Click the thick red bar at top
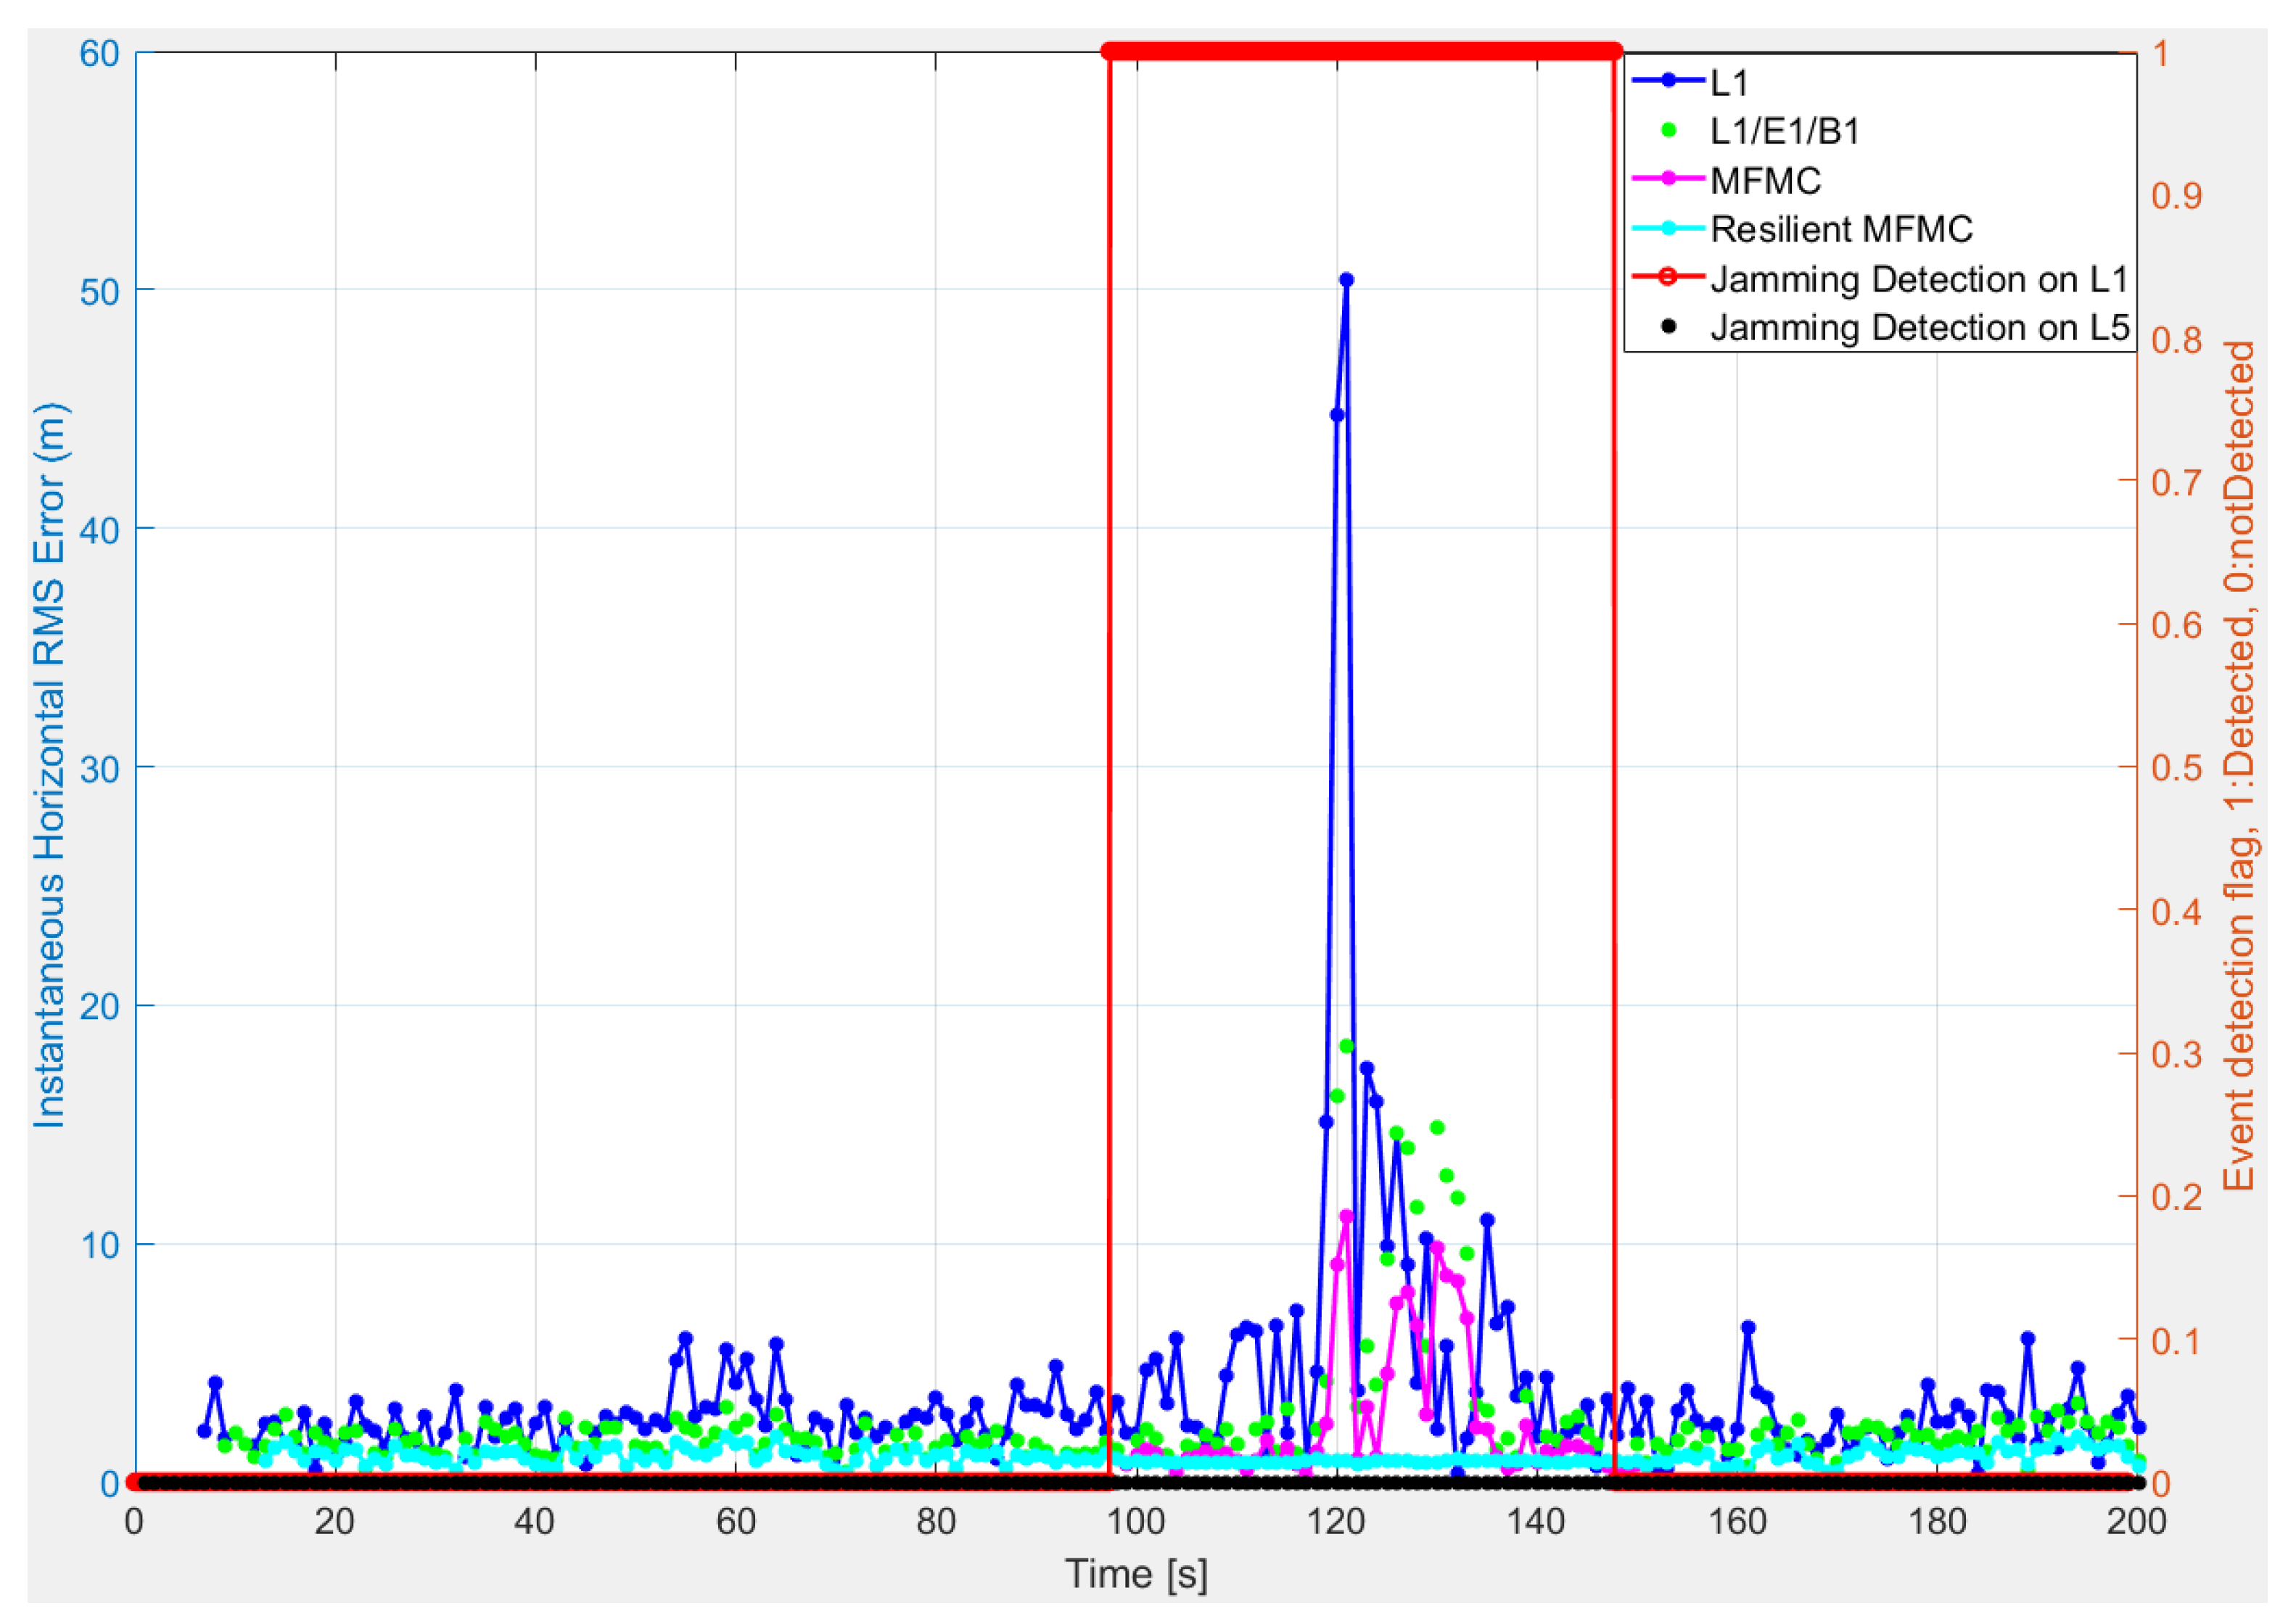Image resolution: width=2288 pixels, height=1624 pixels. tap(1360, 51)
